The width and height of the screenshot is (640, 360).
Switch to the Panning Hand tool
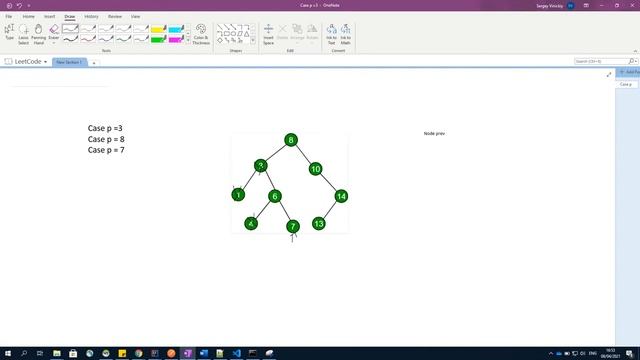pos(38,33)
